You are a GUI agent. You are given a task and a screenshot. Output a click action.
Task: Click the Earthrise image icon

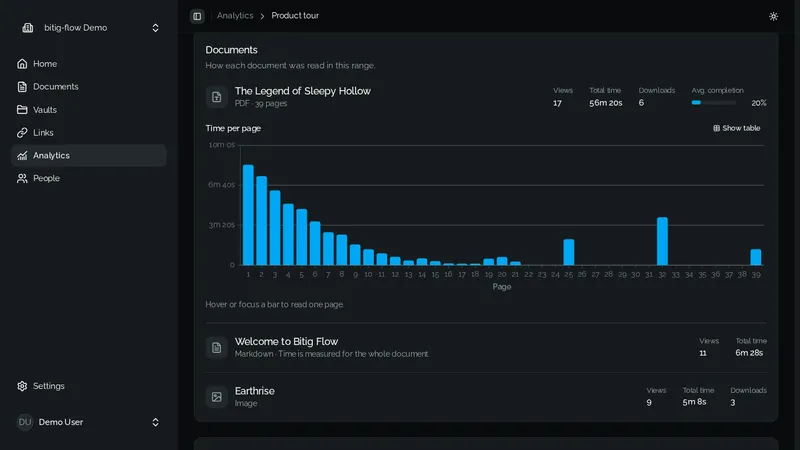[x=216, y=397]
